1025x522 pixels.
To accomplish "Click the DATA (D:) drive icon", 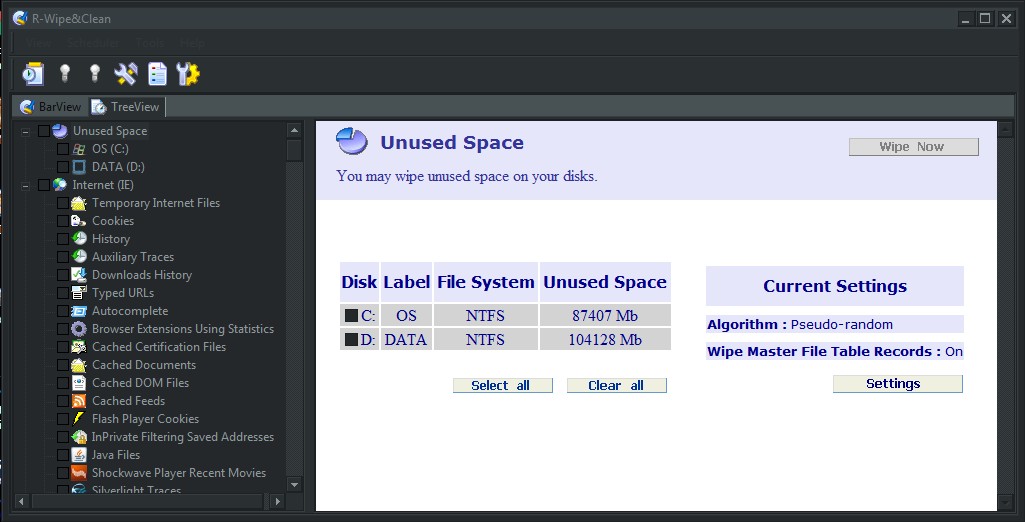I will coord(79,167).
